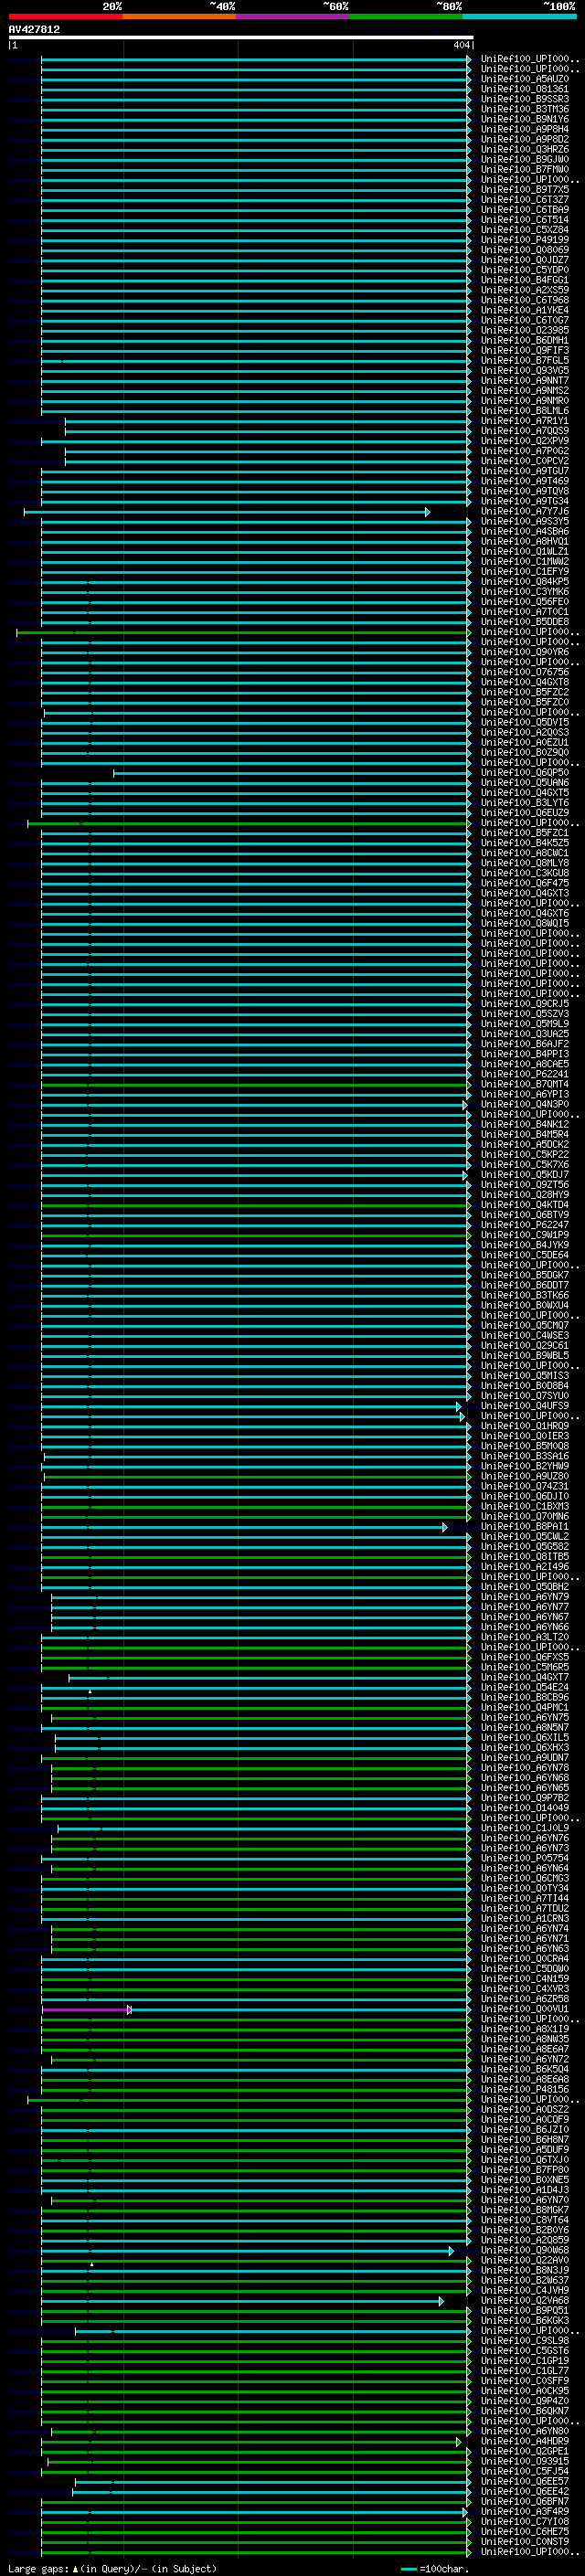Screen dimensions: 585x2576
Task: Select the UniRef100_Q08069 label
Action: click(525, 250)
